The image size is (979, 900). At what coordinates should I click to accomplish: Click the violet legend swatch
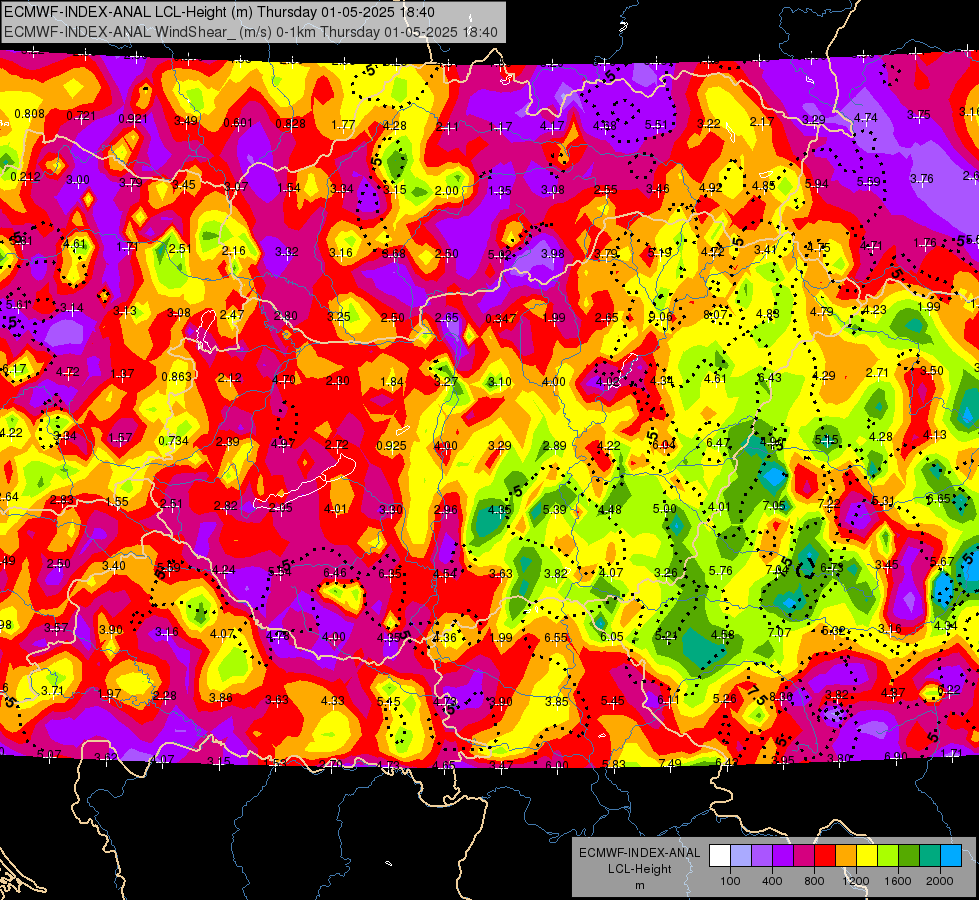coord(783,856)
